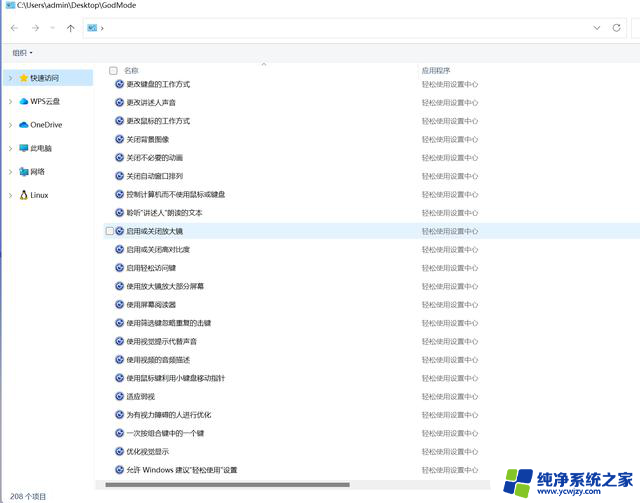Expand the 此电脑 tree node
640x503 pixels.
pyautogui.click(x=11, y=148)
